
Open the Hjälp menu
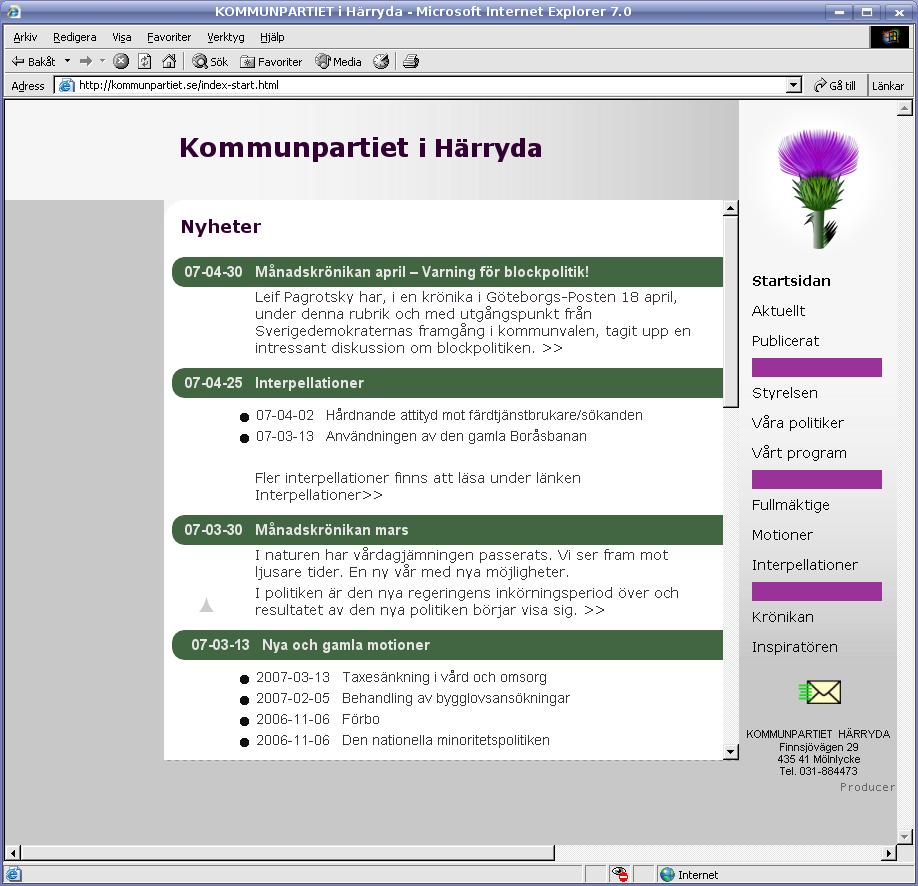click(x=272, y=37)
